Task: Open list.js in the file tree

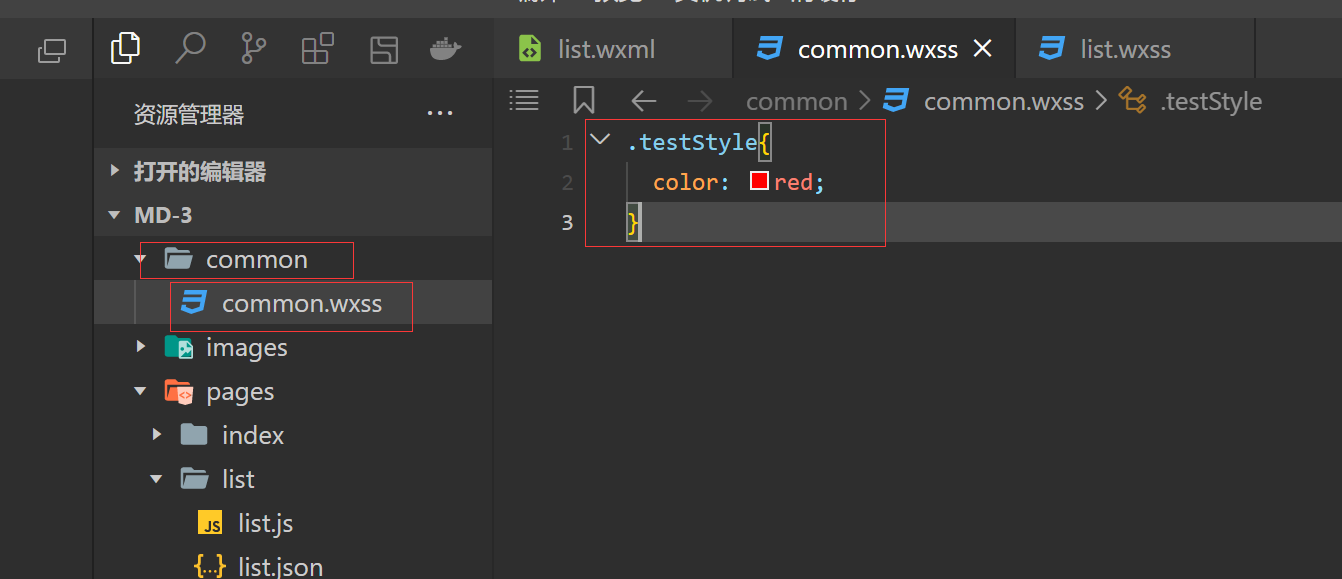Action: click(x=265, y=523)
